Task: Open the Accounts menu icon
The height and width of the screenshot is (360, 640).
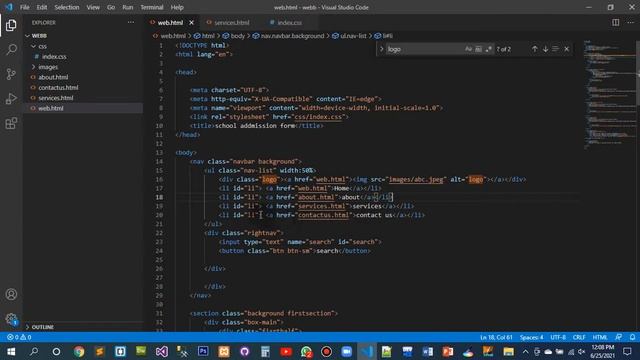Action: pos(11,294)
